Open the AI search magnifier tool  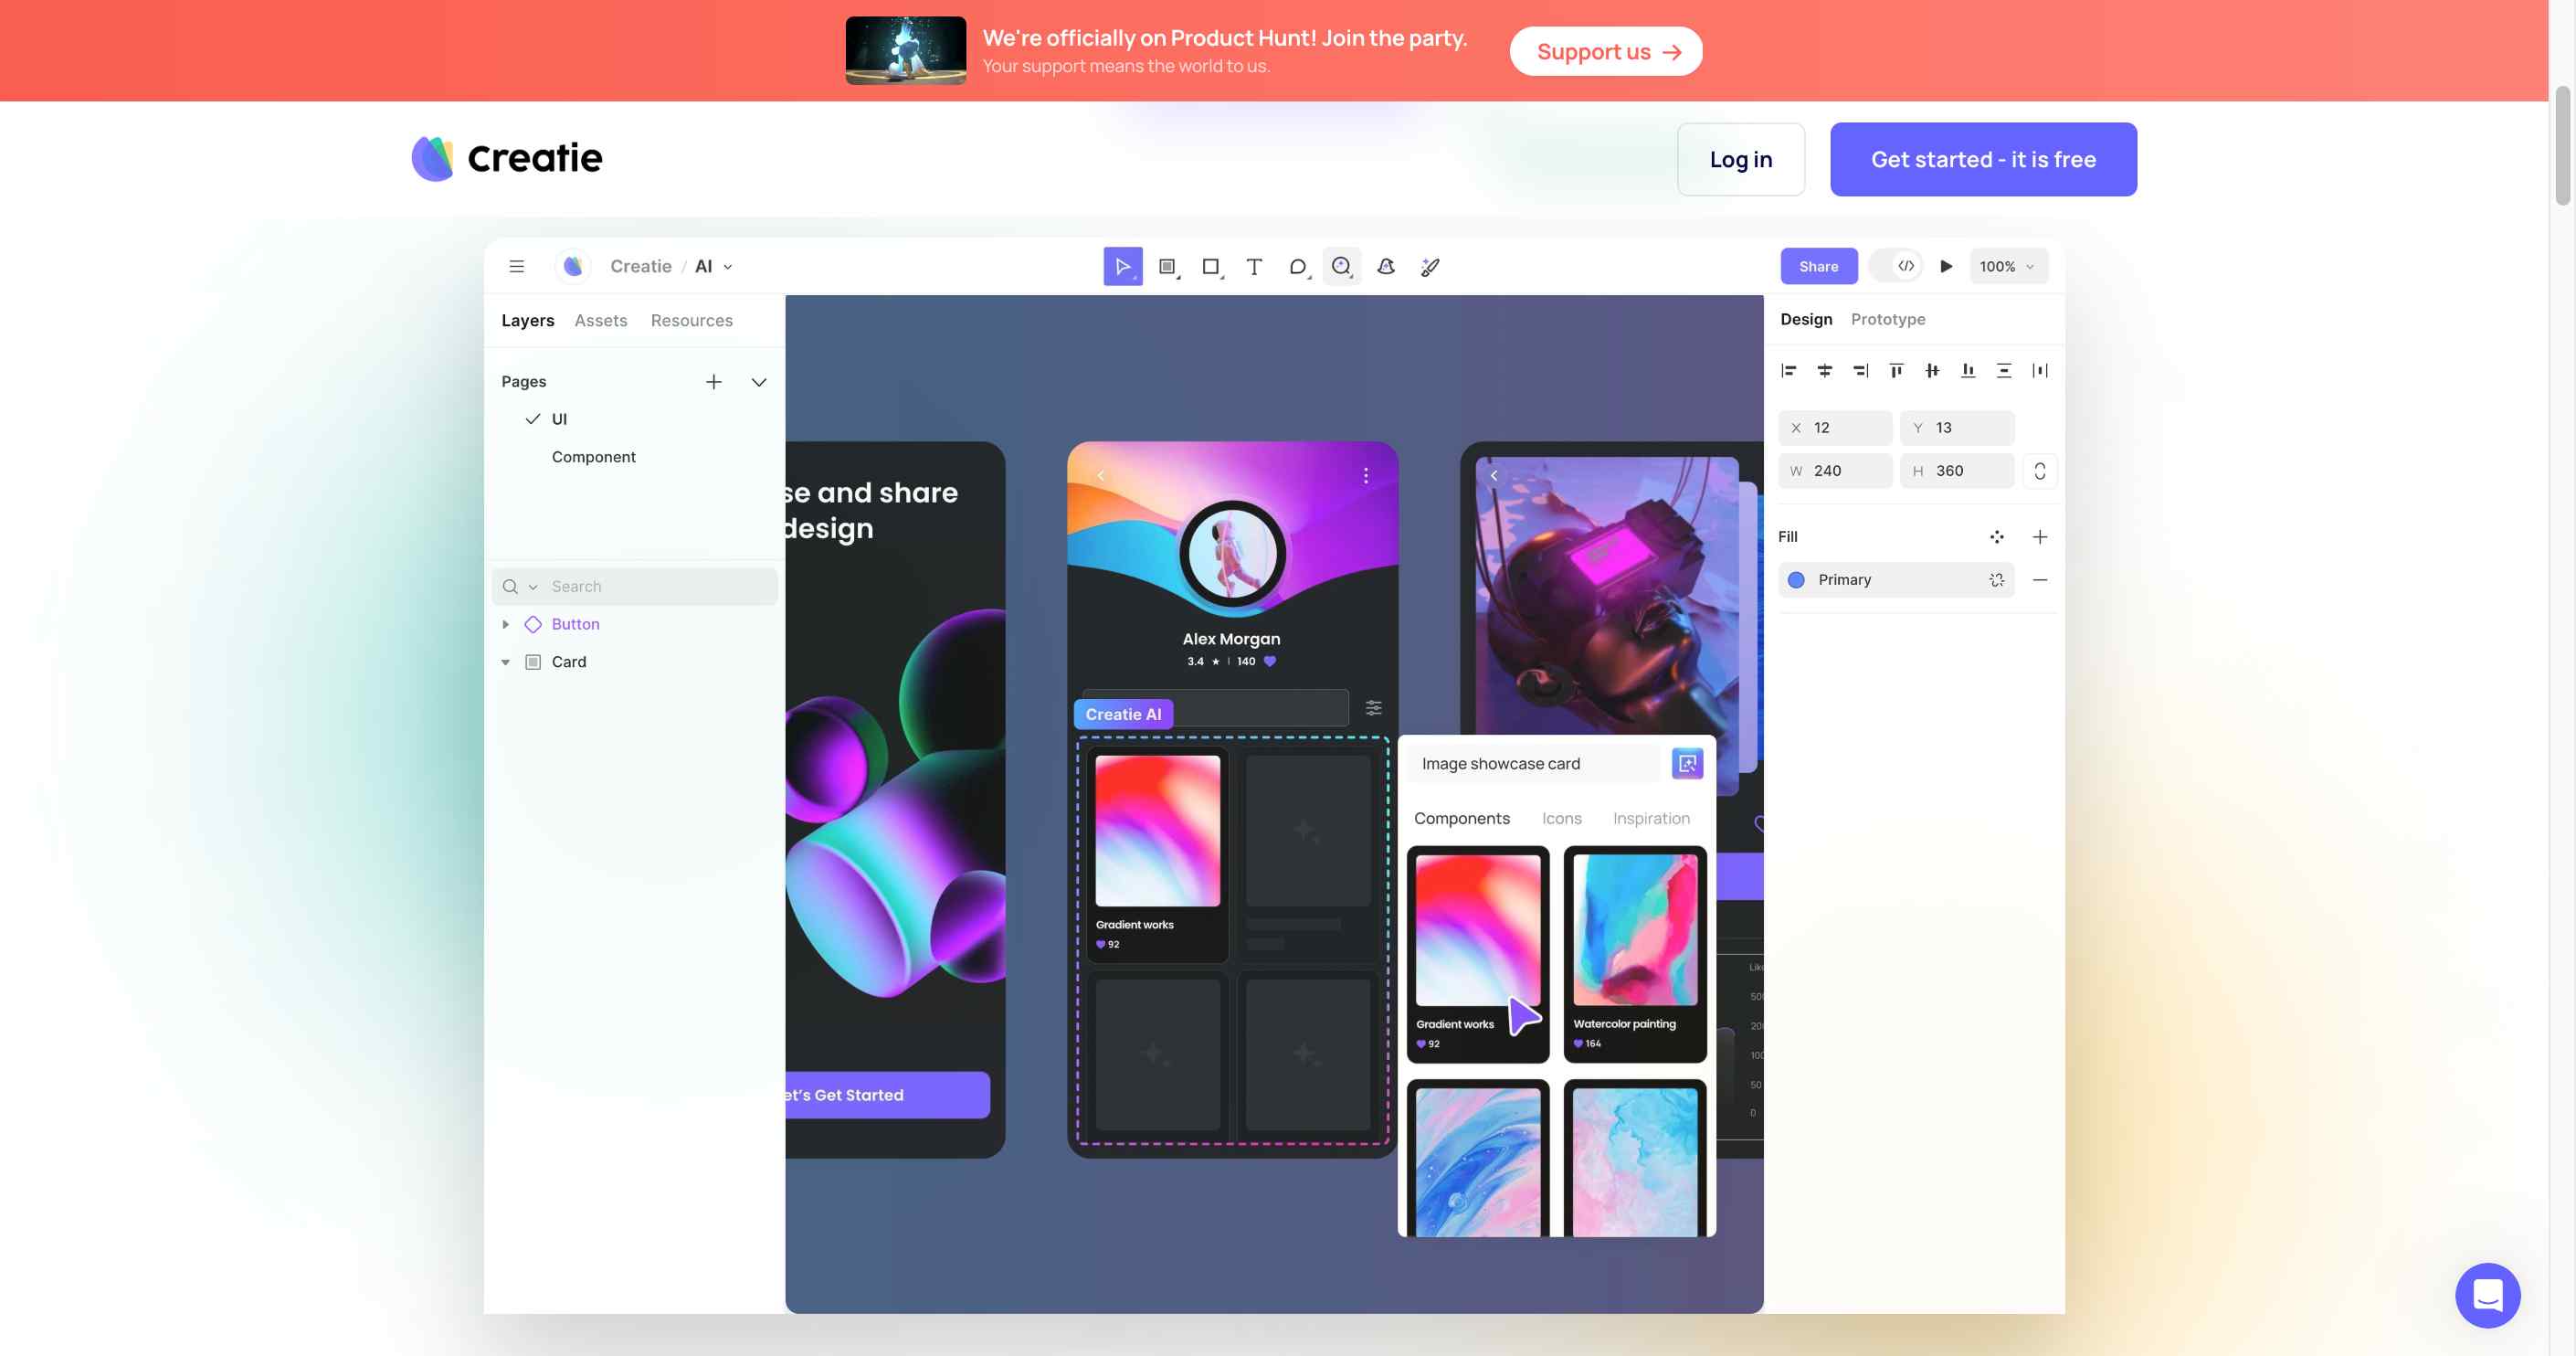click(x=1341, y=266)
